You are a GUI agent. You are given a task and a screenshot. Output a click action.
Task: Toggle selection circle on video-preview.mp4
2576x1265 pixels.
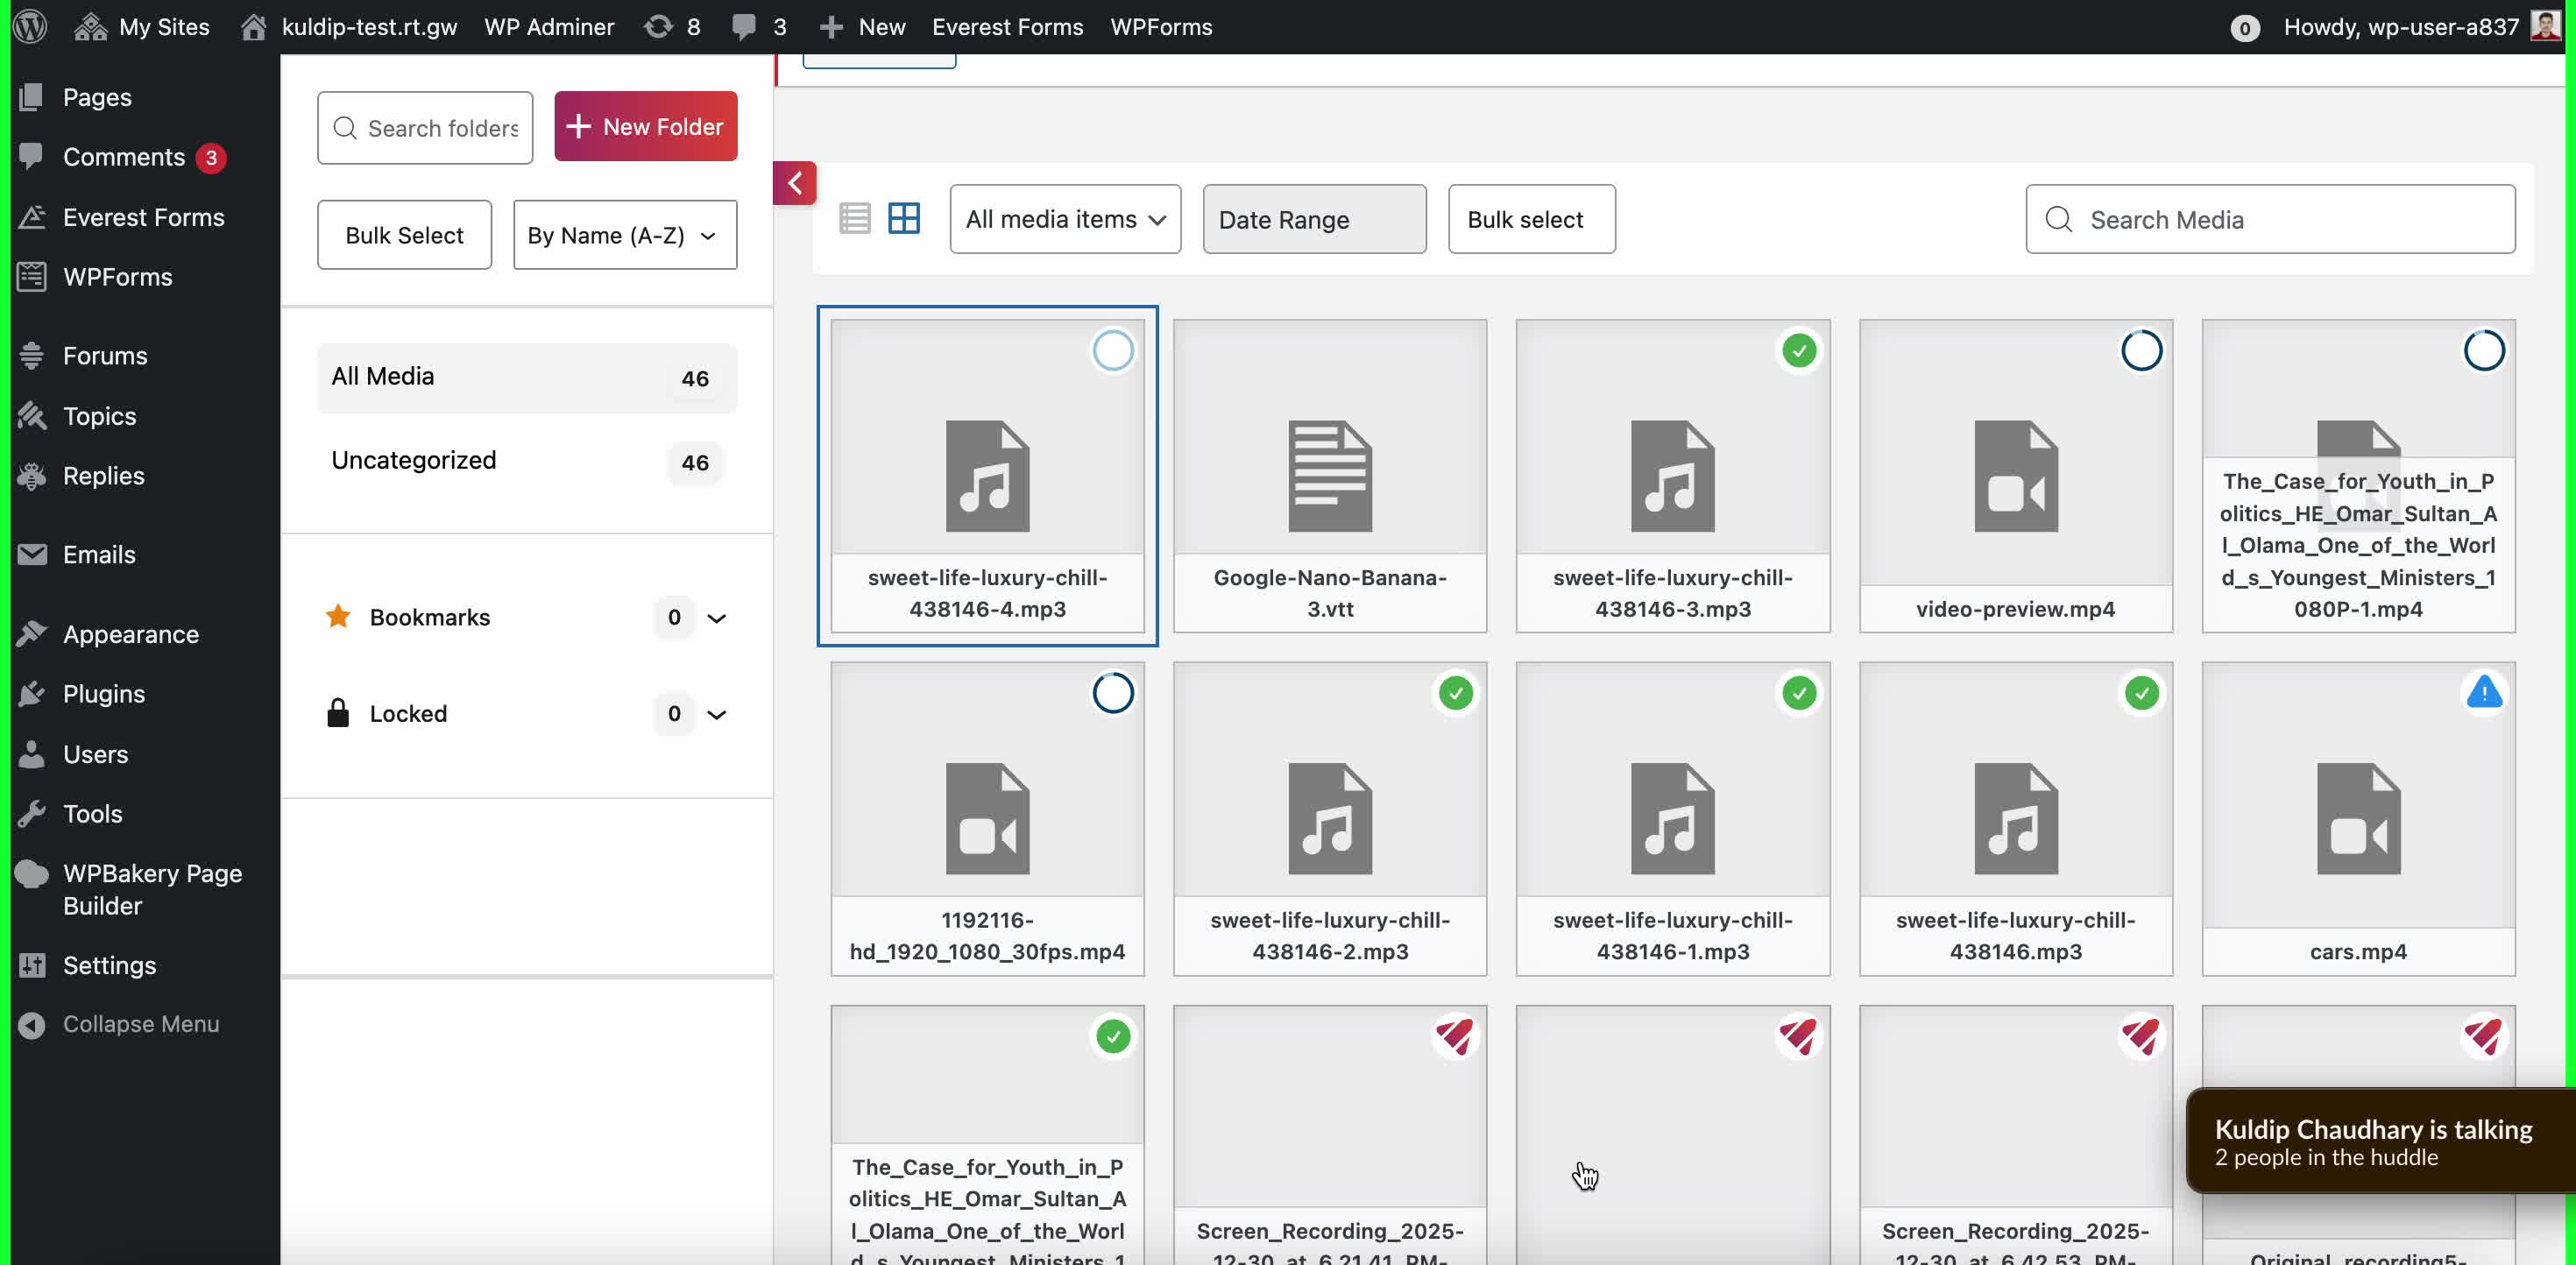[2141, 351]
